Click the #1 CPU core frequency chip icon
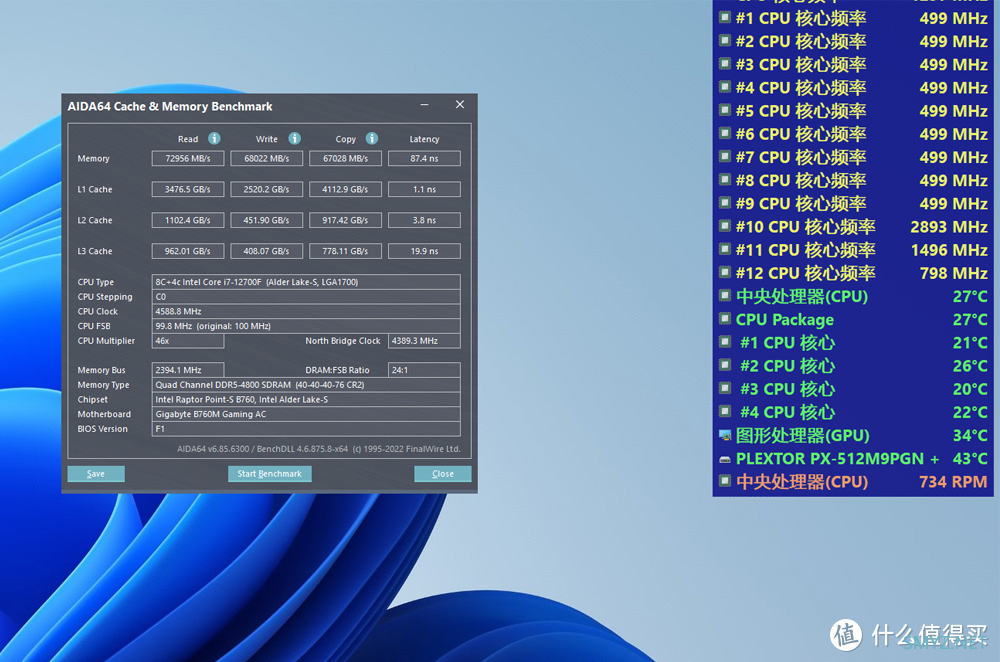Viewport: 1000px width, 662px height. (724, 17)
